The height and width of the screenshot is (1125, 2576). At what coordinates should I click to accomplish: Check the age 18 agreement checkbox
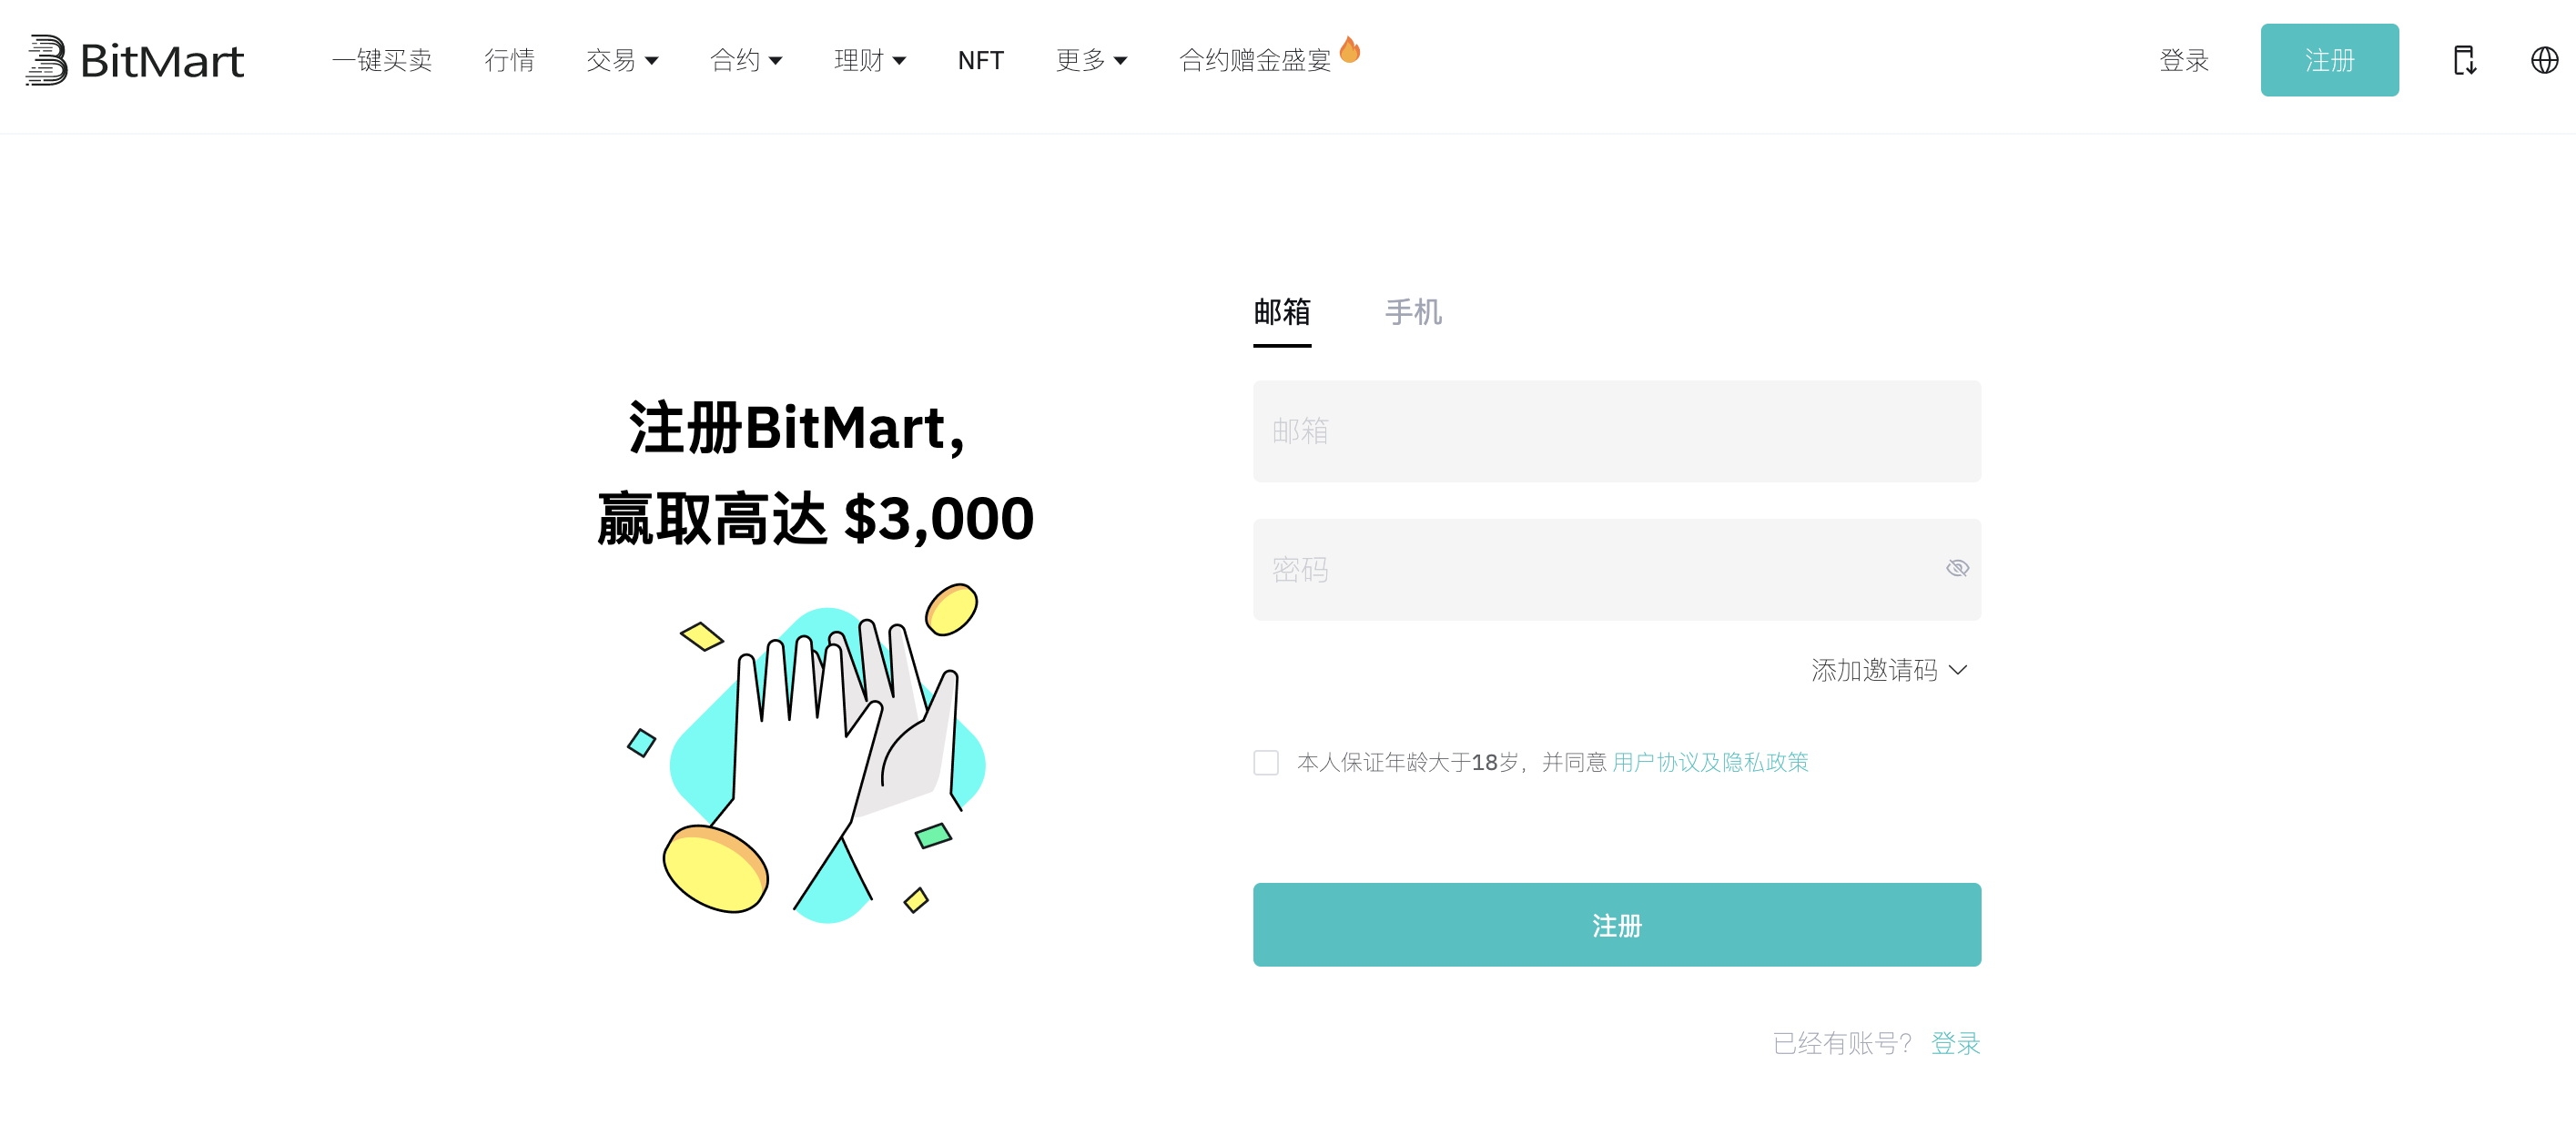pyautogui.click(x=1266, y=763)
